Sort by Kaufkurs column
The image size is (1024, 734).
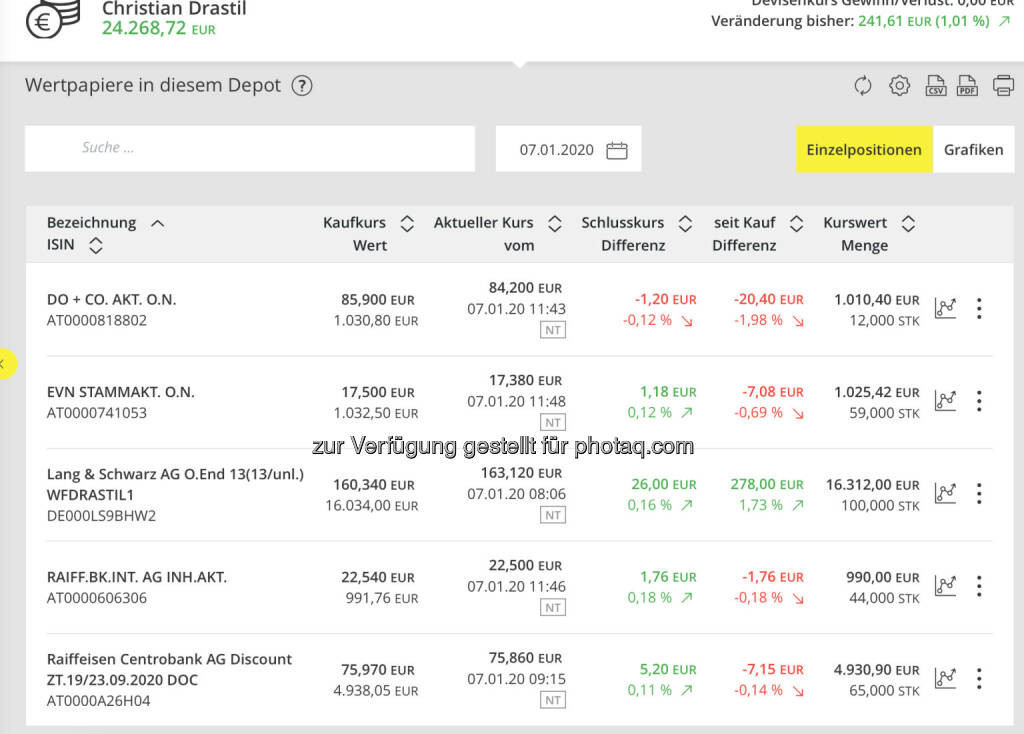[407, 223]
